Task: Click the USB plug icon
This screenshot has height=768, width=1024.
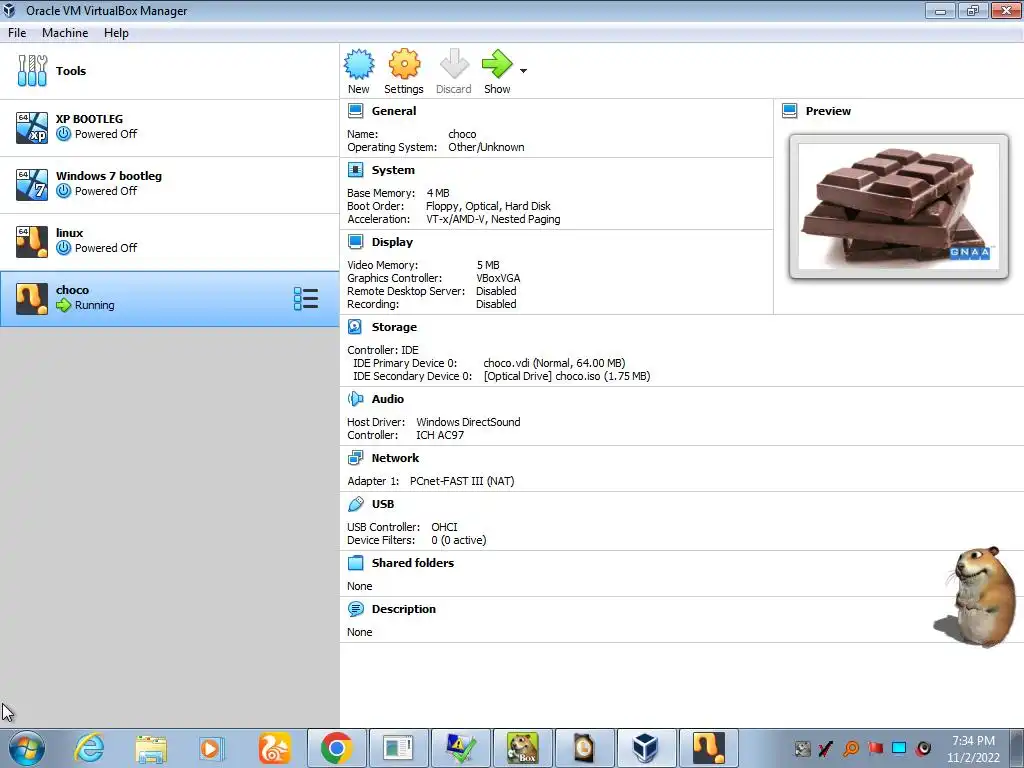Action: [x=355, y=504]
